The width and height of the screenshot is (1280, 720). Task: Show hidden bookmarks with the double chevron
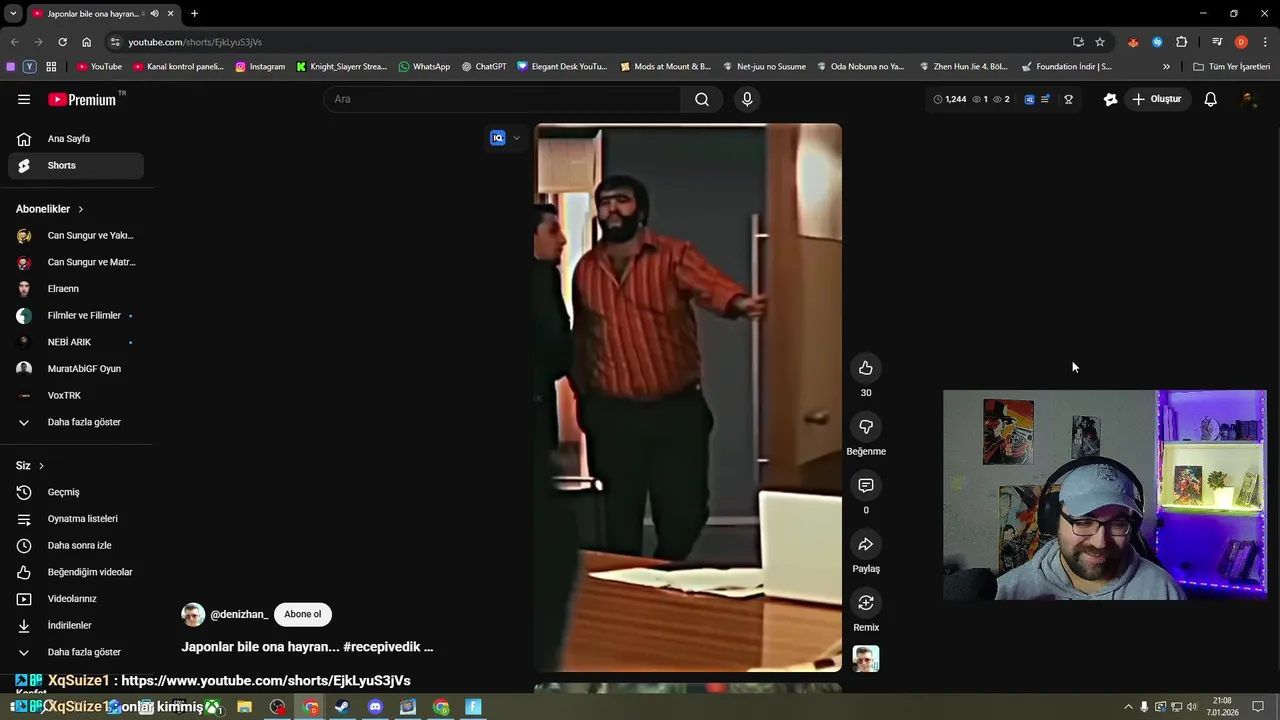(x=1166, y=67)
